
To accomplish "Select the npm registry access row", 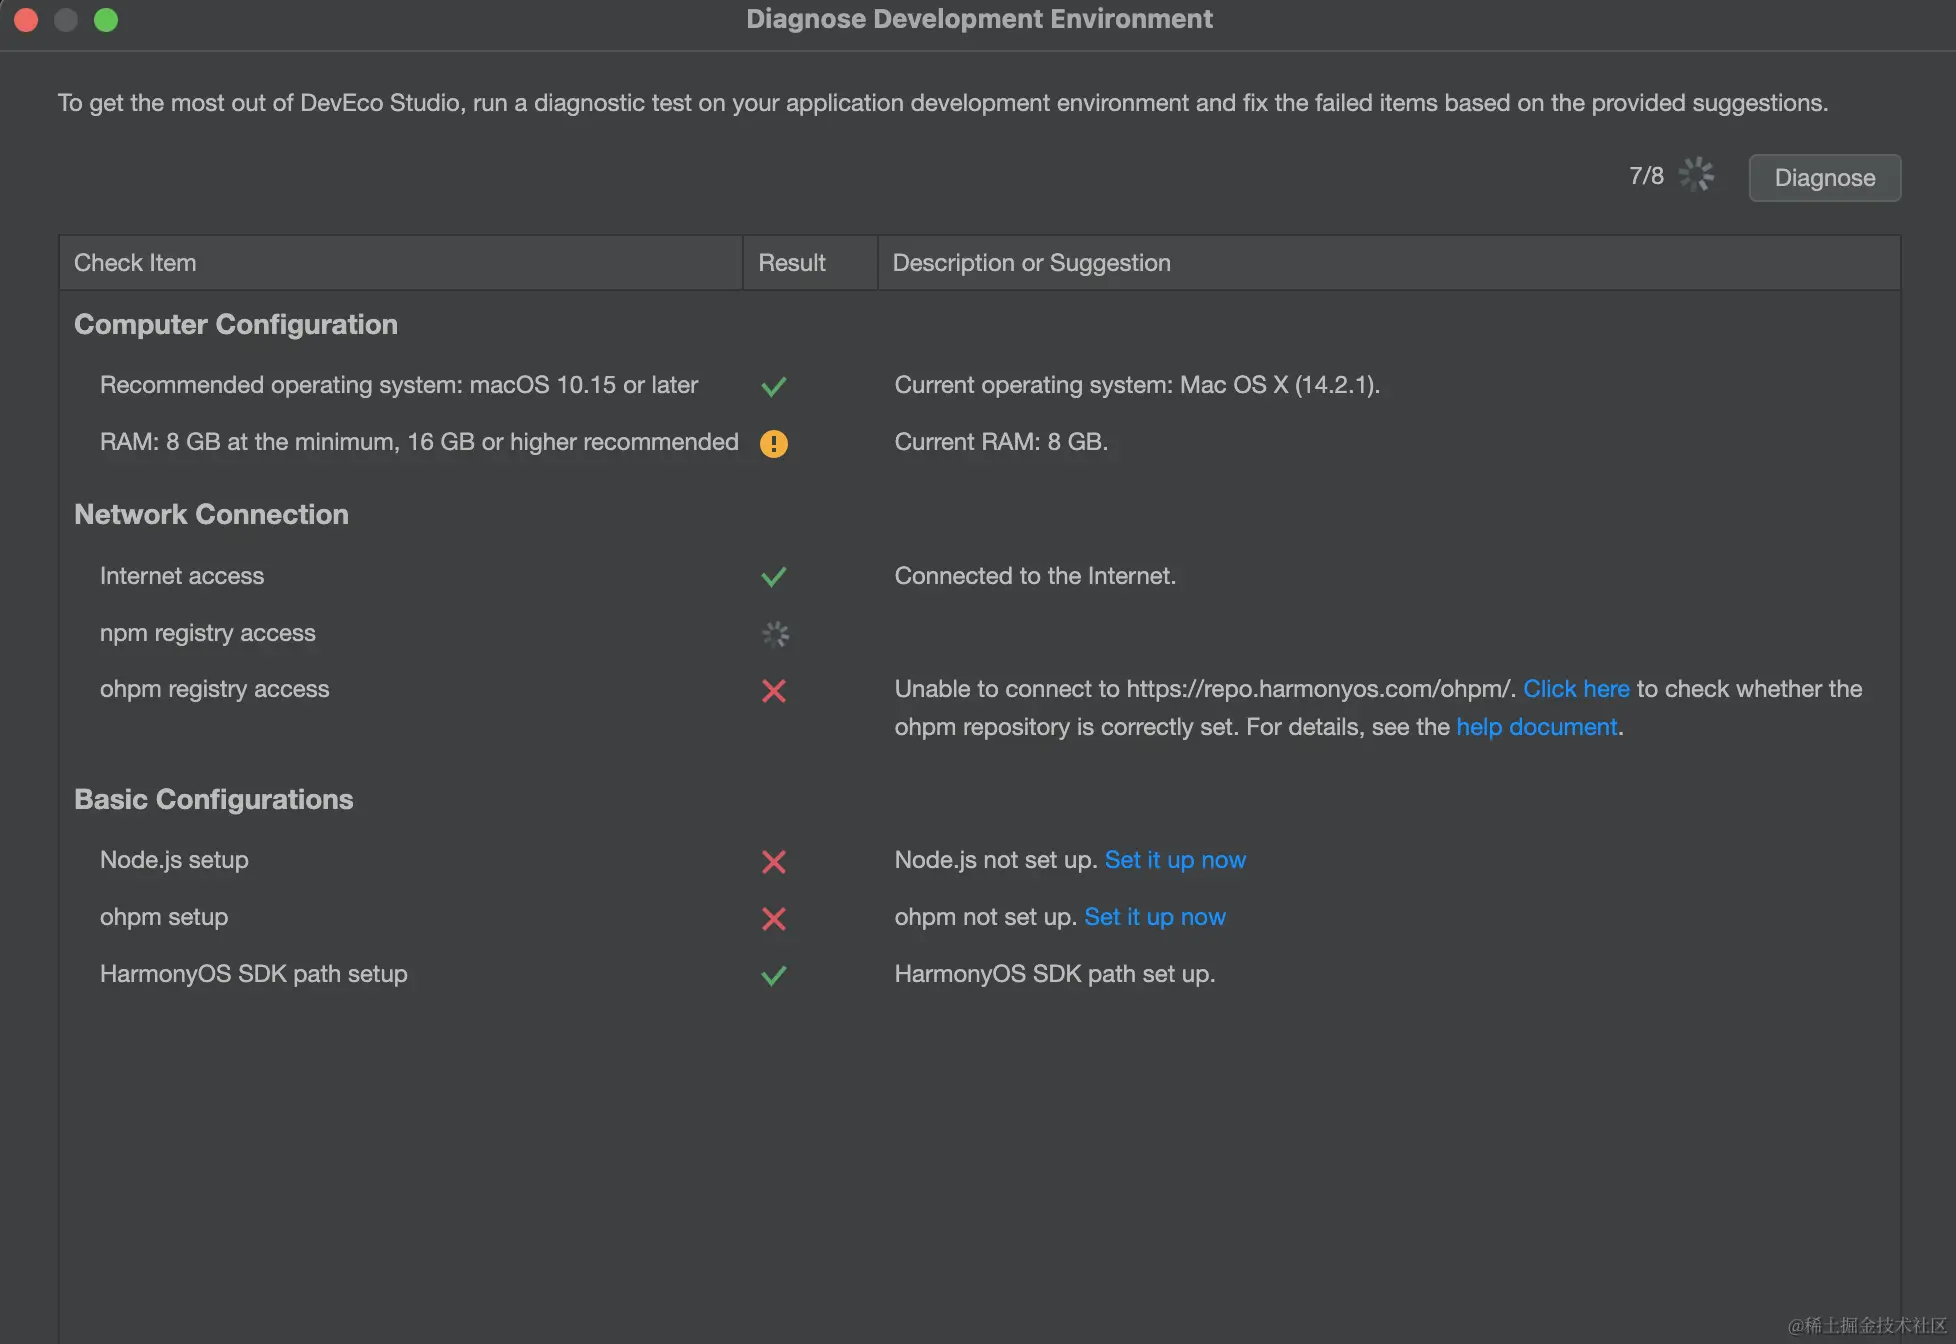I will pyautogui.click(x=207, y=633).
